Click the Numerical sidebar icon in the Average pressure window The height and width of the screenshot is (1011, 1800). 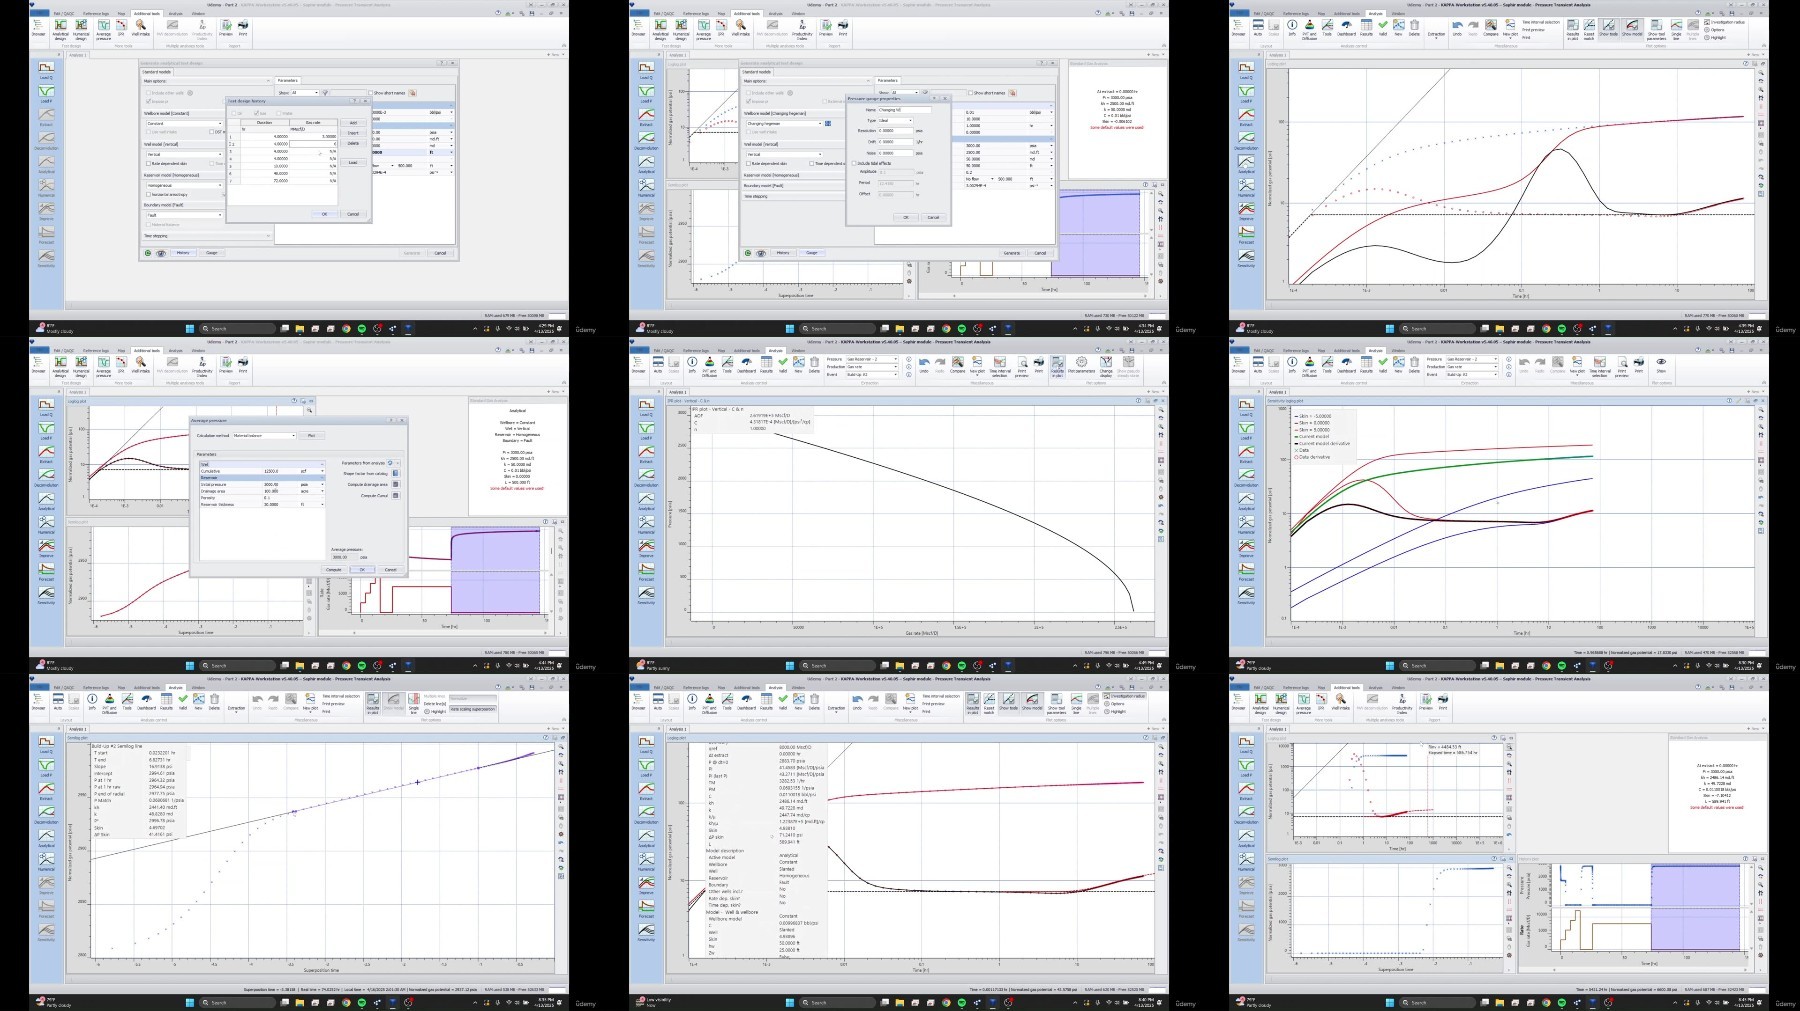click(46, 523)
